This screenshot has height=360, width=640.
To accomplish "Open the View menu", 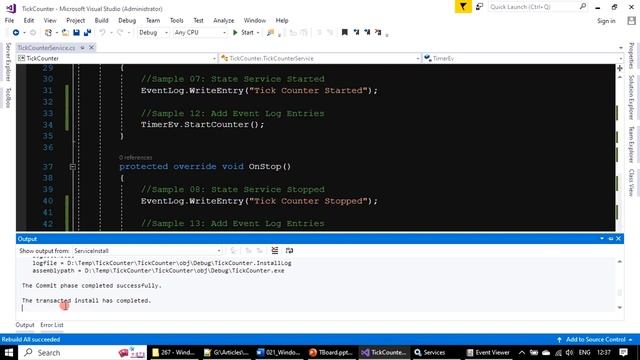I will (50, 20).
